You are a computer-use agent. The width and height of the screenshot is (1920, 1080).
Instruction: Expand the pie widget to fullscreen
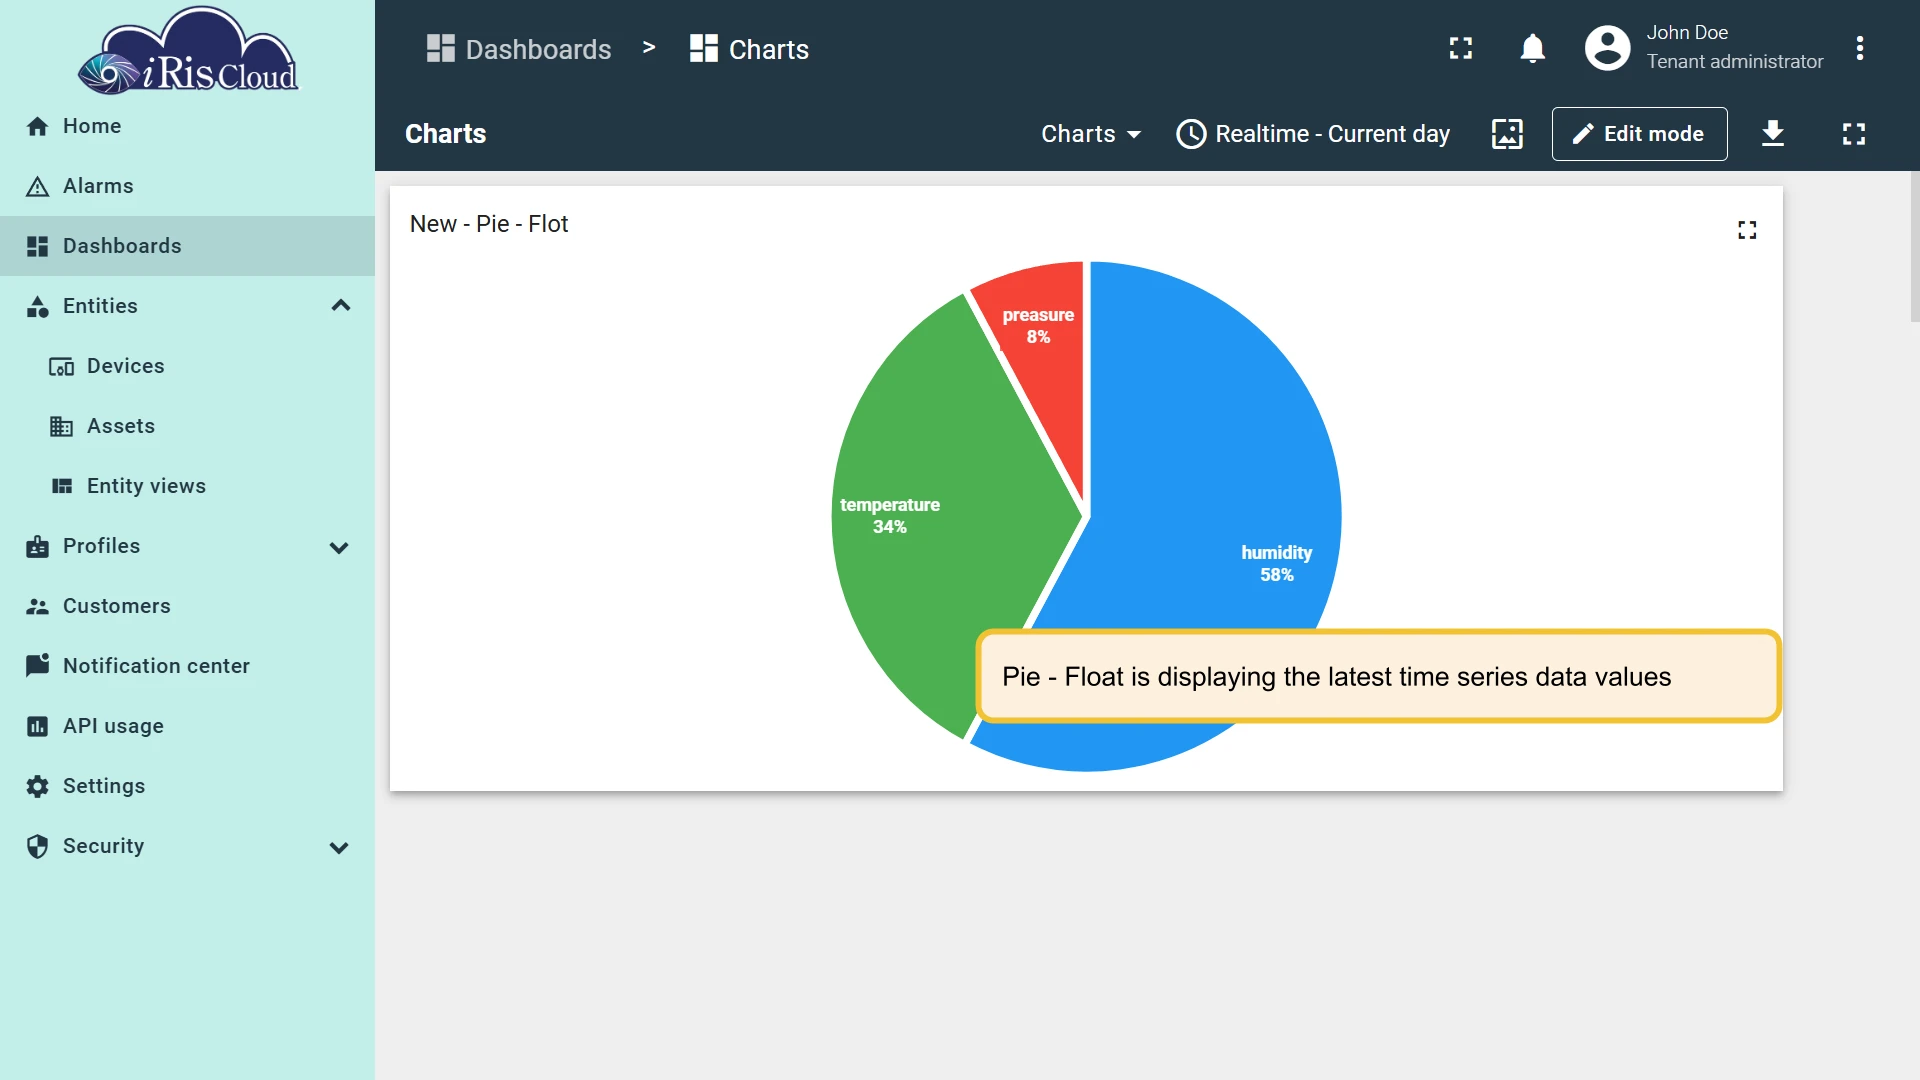pyautogui.click(x=1747, y=230)
